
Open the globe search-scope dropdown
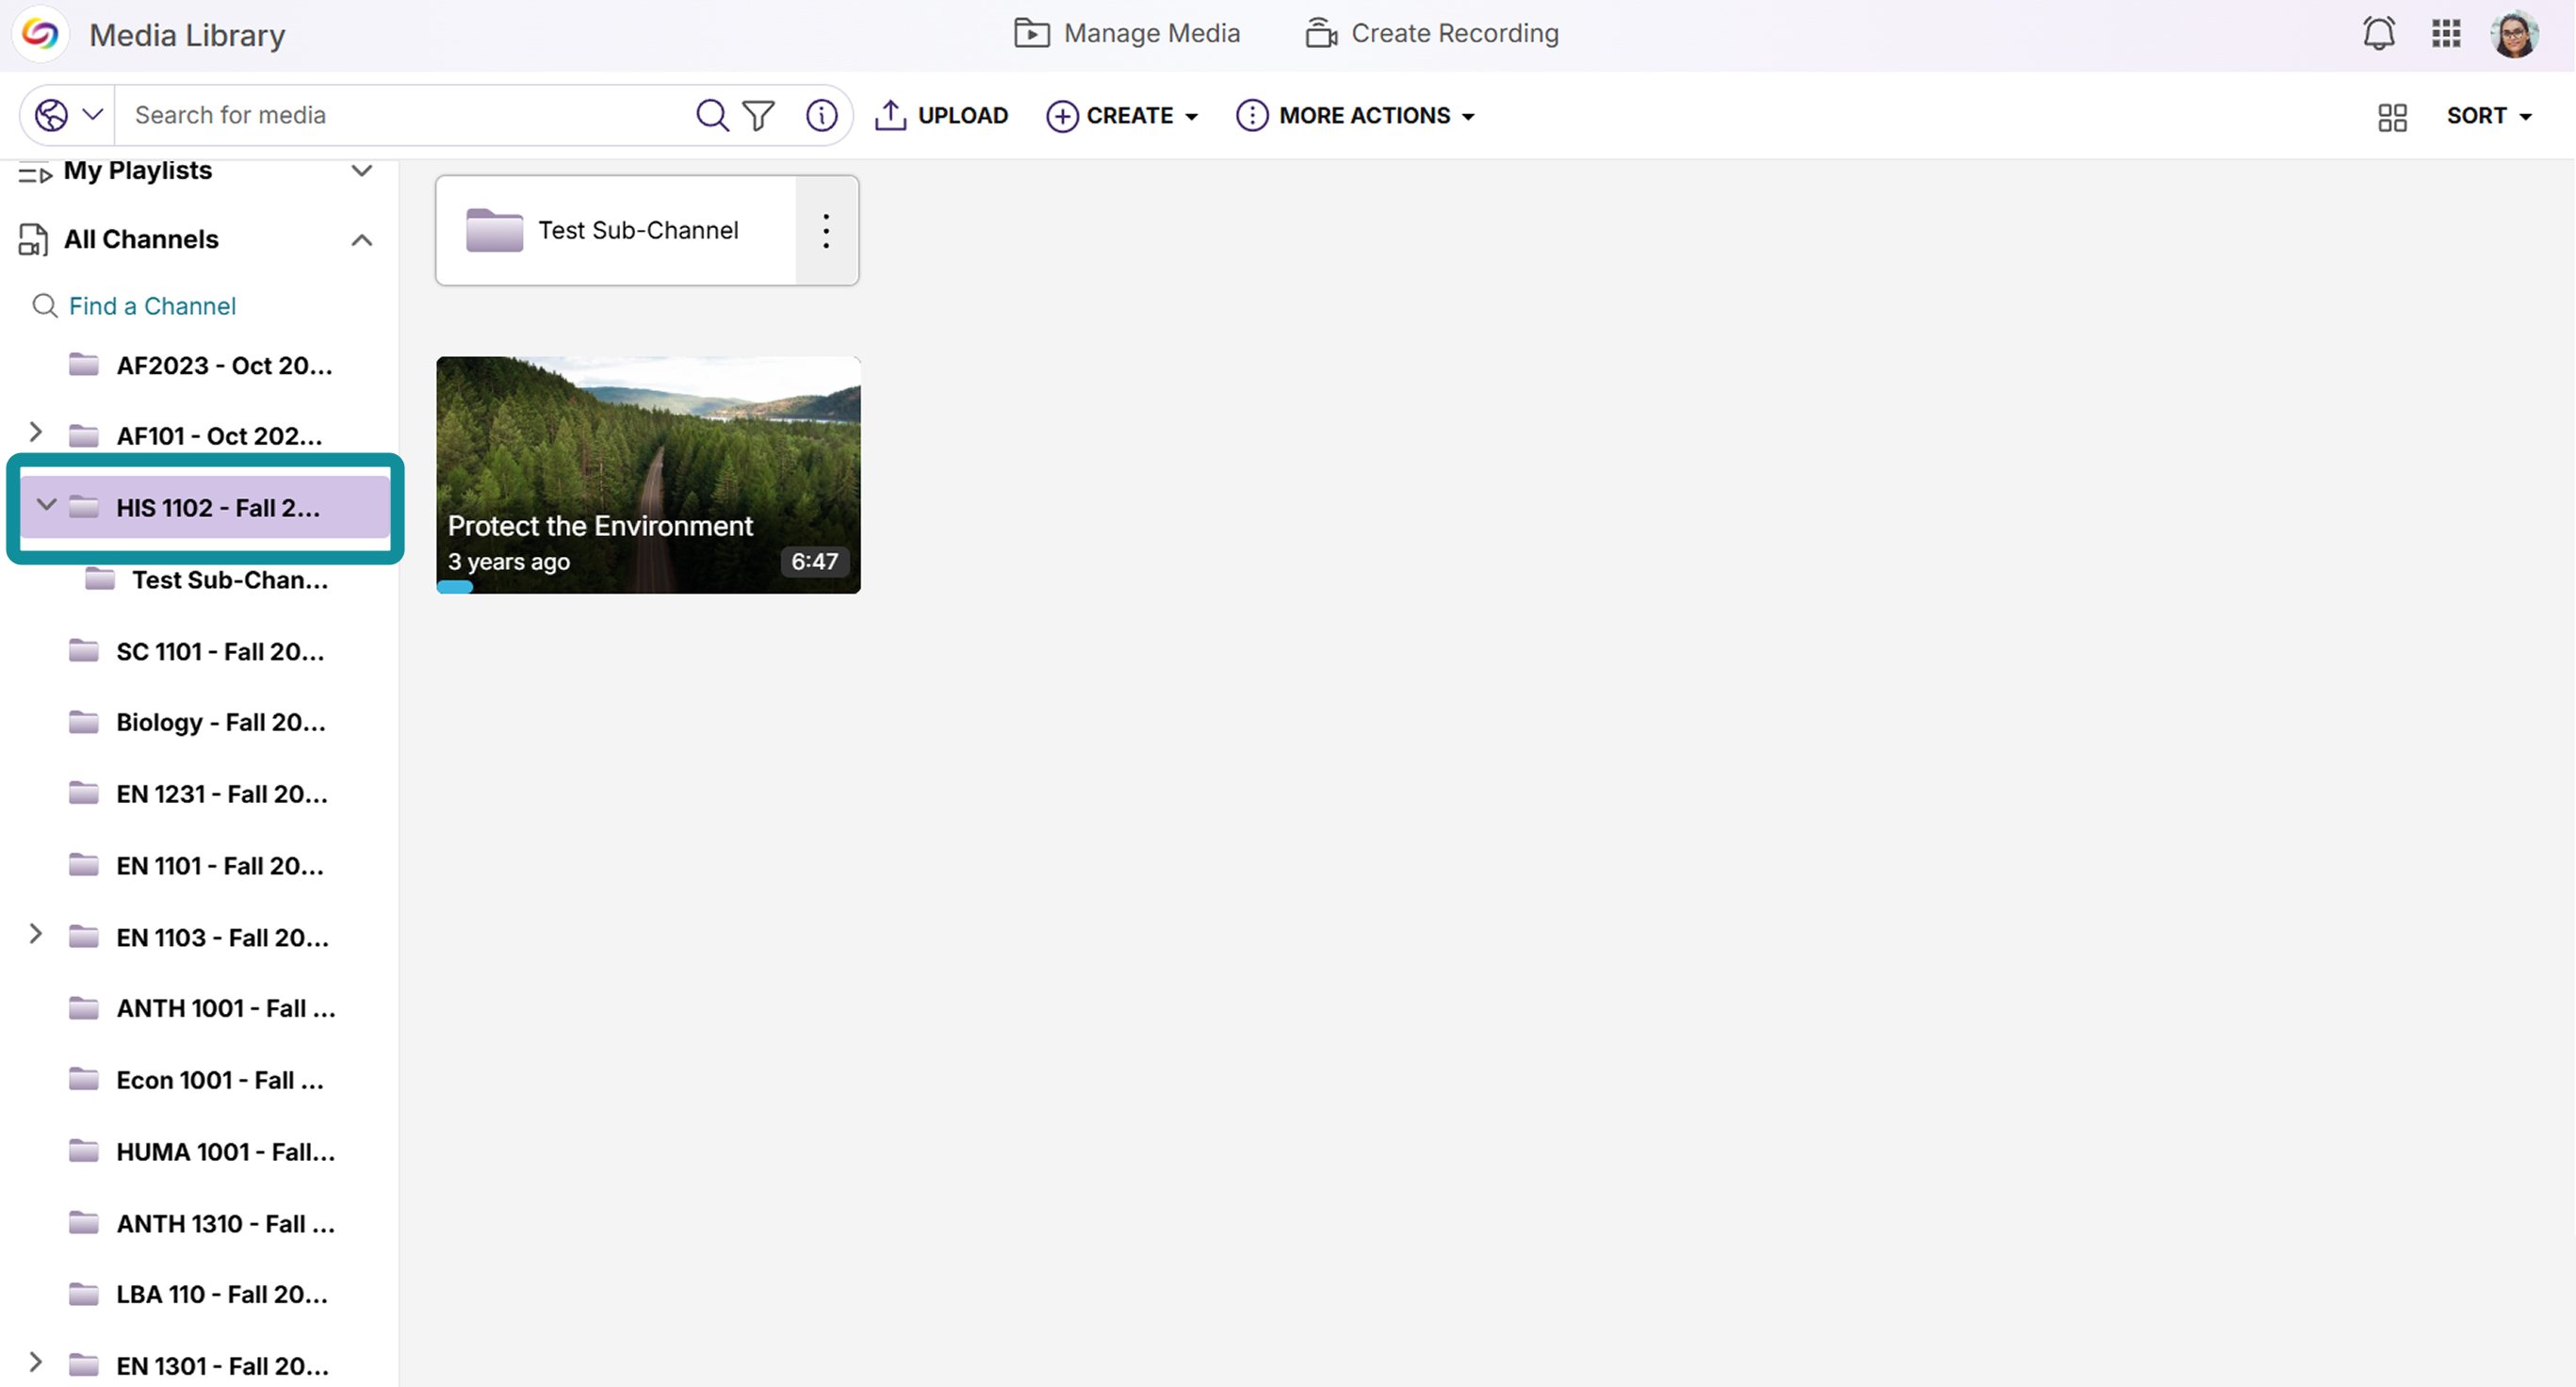(69, 115)
